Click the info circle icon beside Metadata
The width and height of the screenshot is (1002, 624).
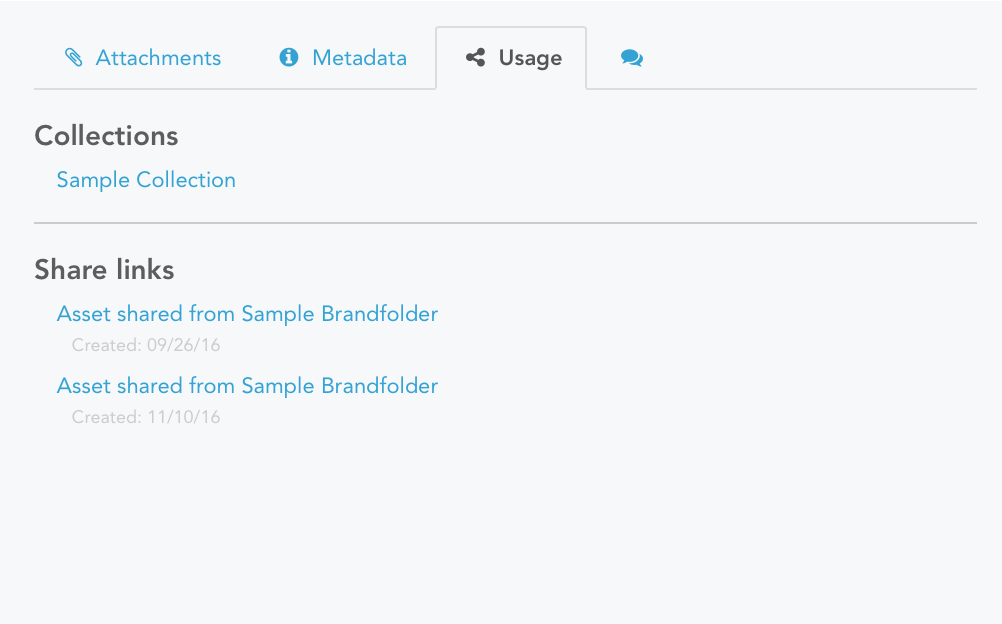289,58
